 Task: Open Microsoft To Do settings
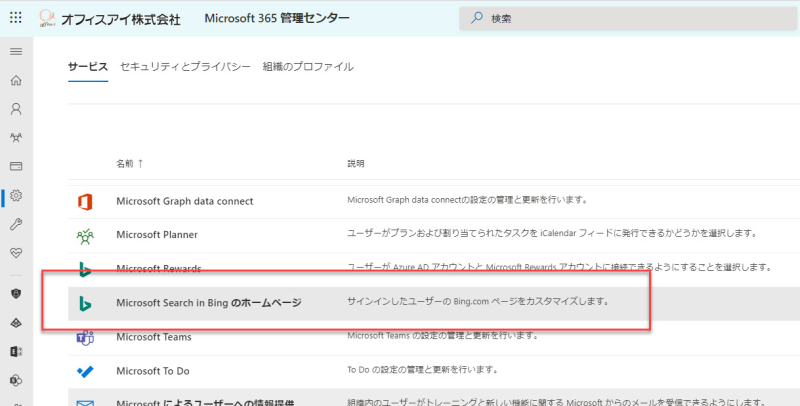[153, 371]
